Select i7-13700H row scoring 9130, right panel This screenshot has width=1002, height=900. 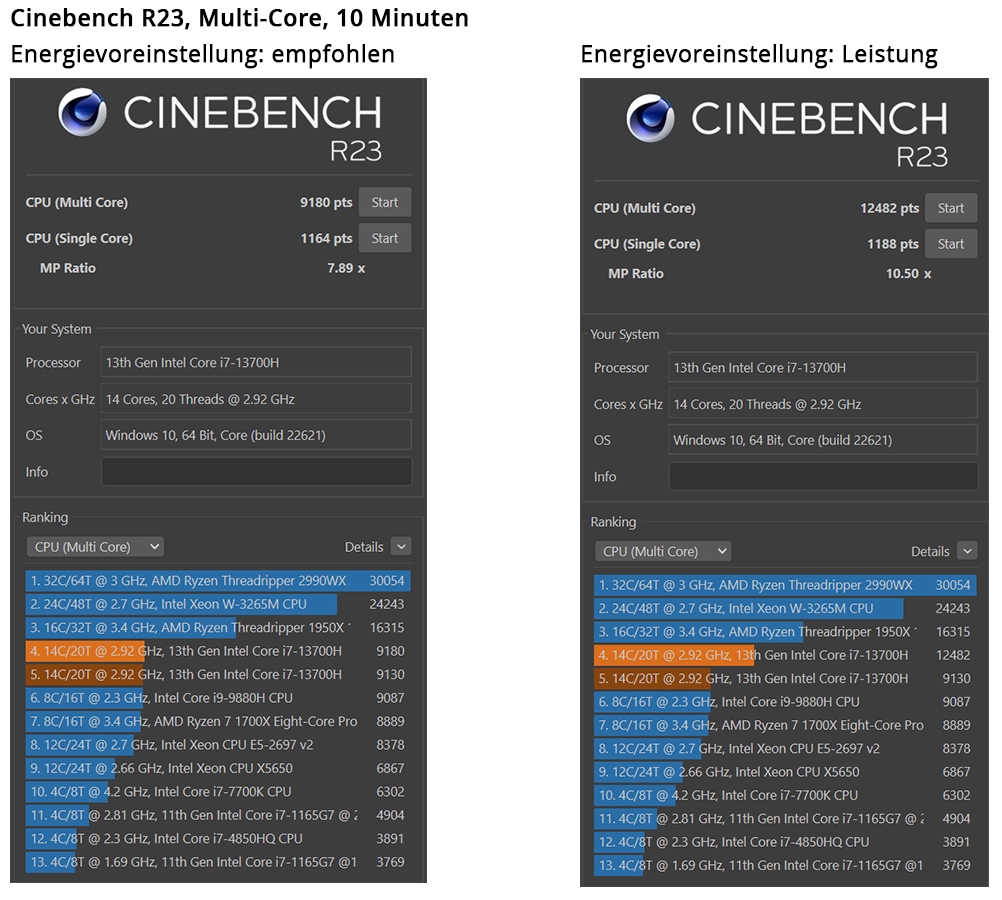click(x=785, y=678)
